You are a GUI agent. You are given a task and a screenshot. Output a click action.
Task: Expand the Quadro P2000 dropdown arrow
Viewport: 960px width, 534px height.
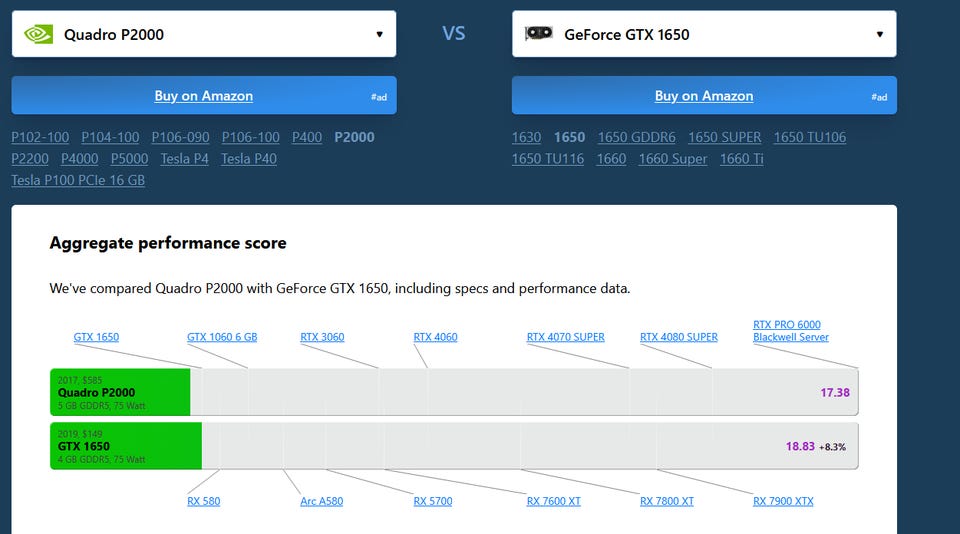click(379, 34)
